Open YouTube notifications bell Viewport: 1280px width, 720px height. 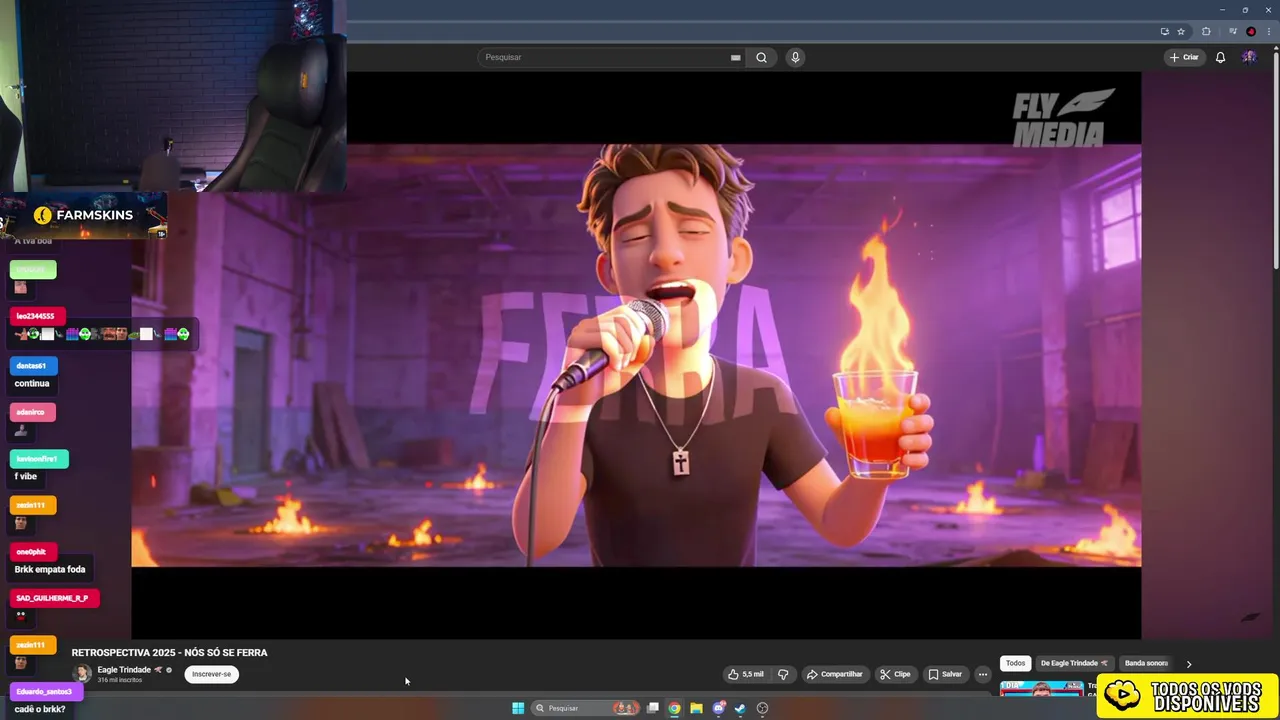(x=1220, y=57)
